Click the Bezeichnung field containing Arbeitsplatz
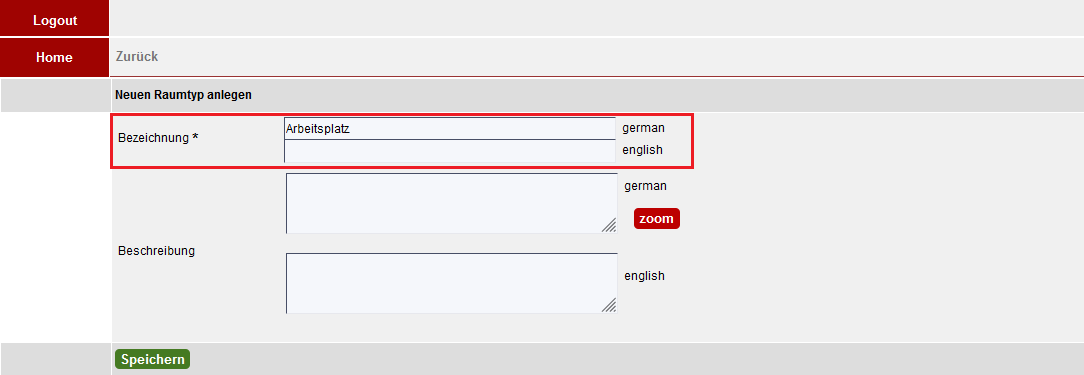 pos(449,129)
